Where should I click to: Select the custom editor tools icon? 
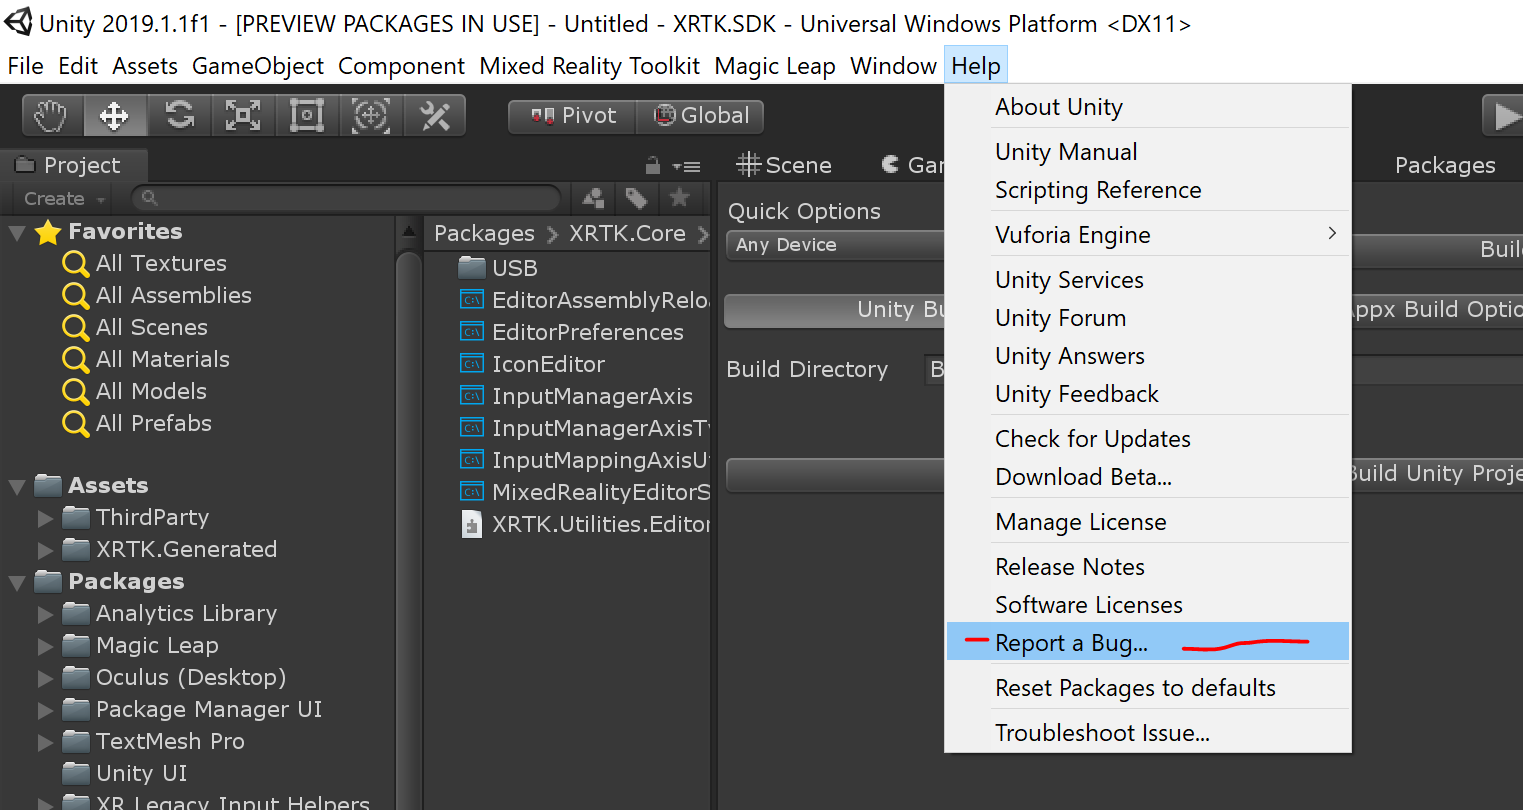[x=435, y=116]
